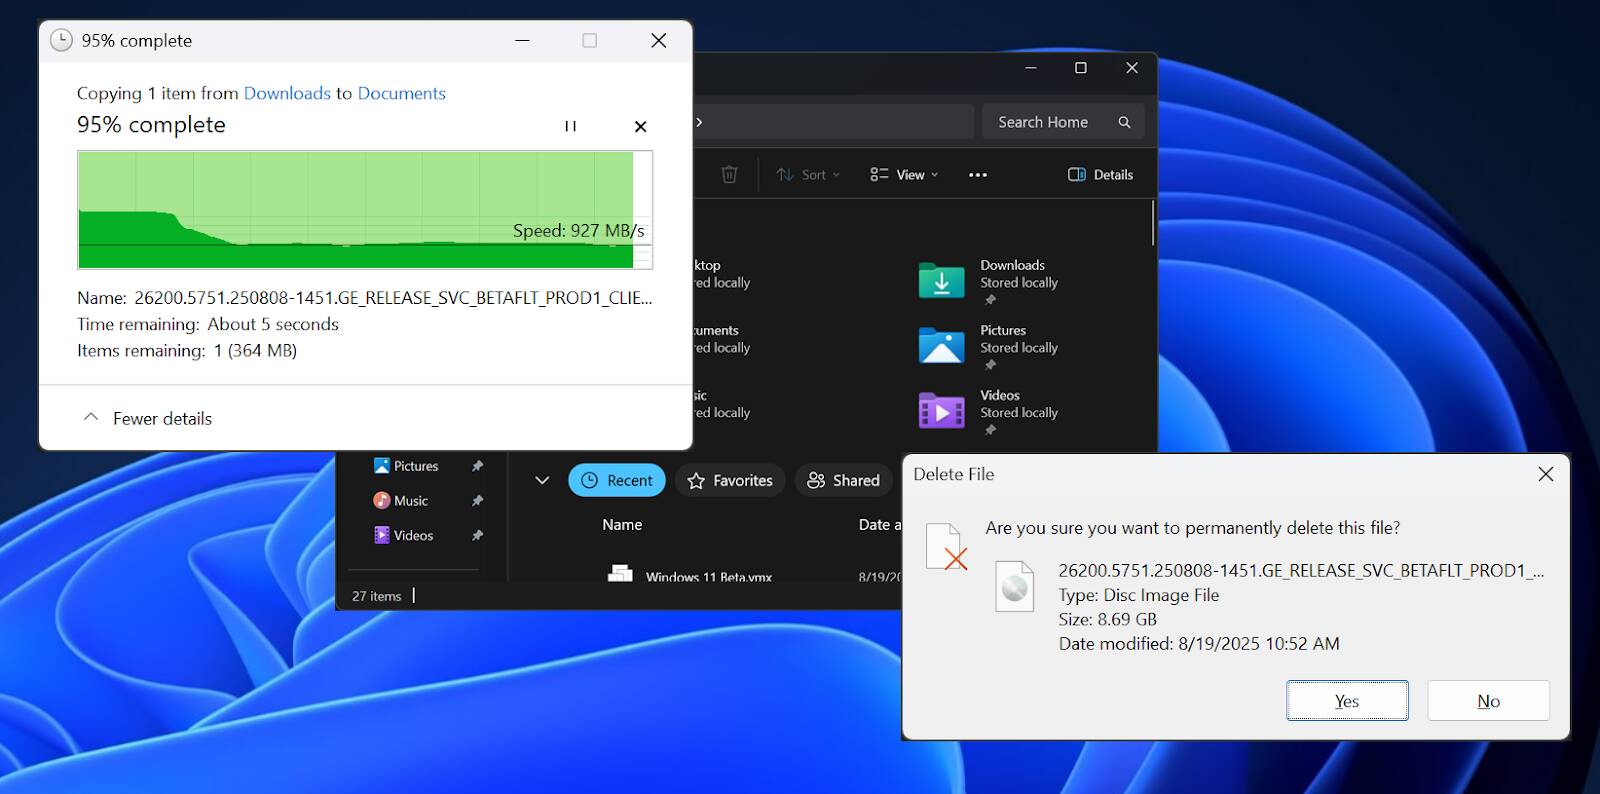The height and width of the screenshot is (794, 1600).
Task: Open the Videos folder tile
Action: click(941, 411)
